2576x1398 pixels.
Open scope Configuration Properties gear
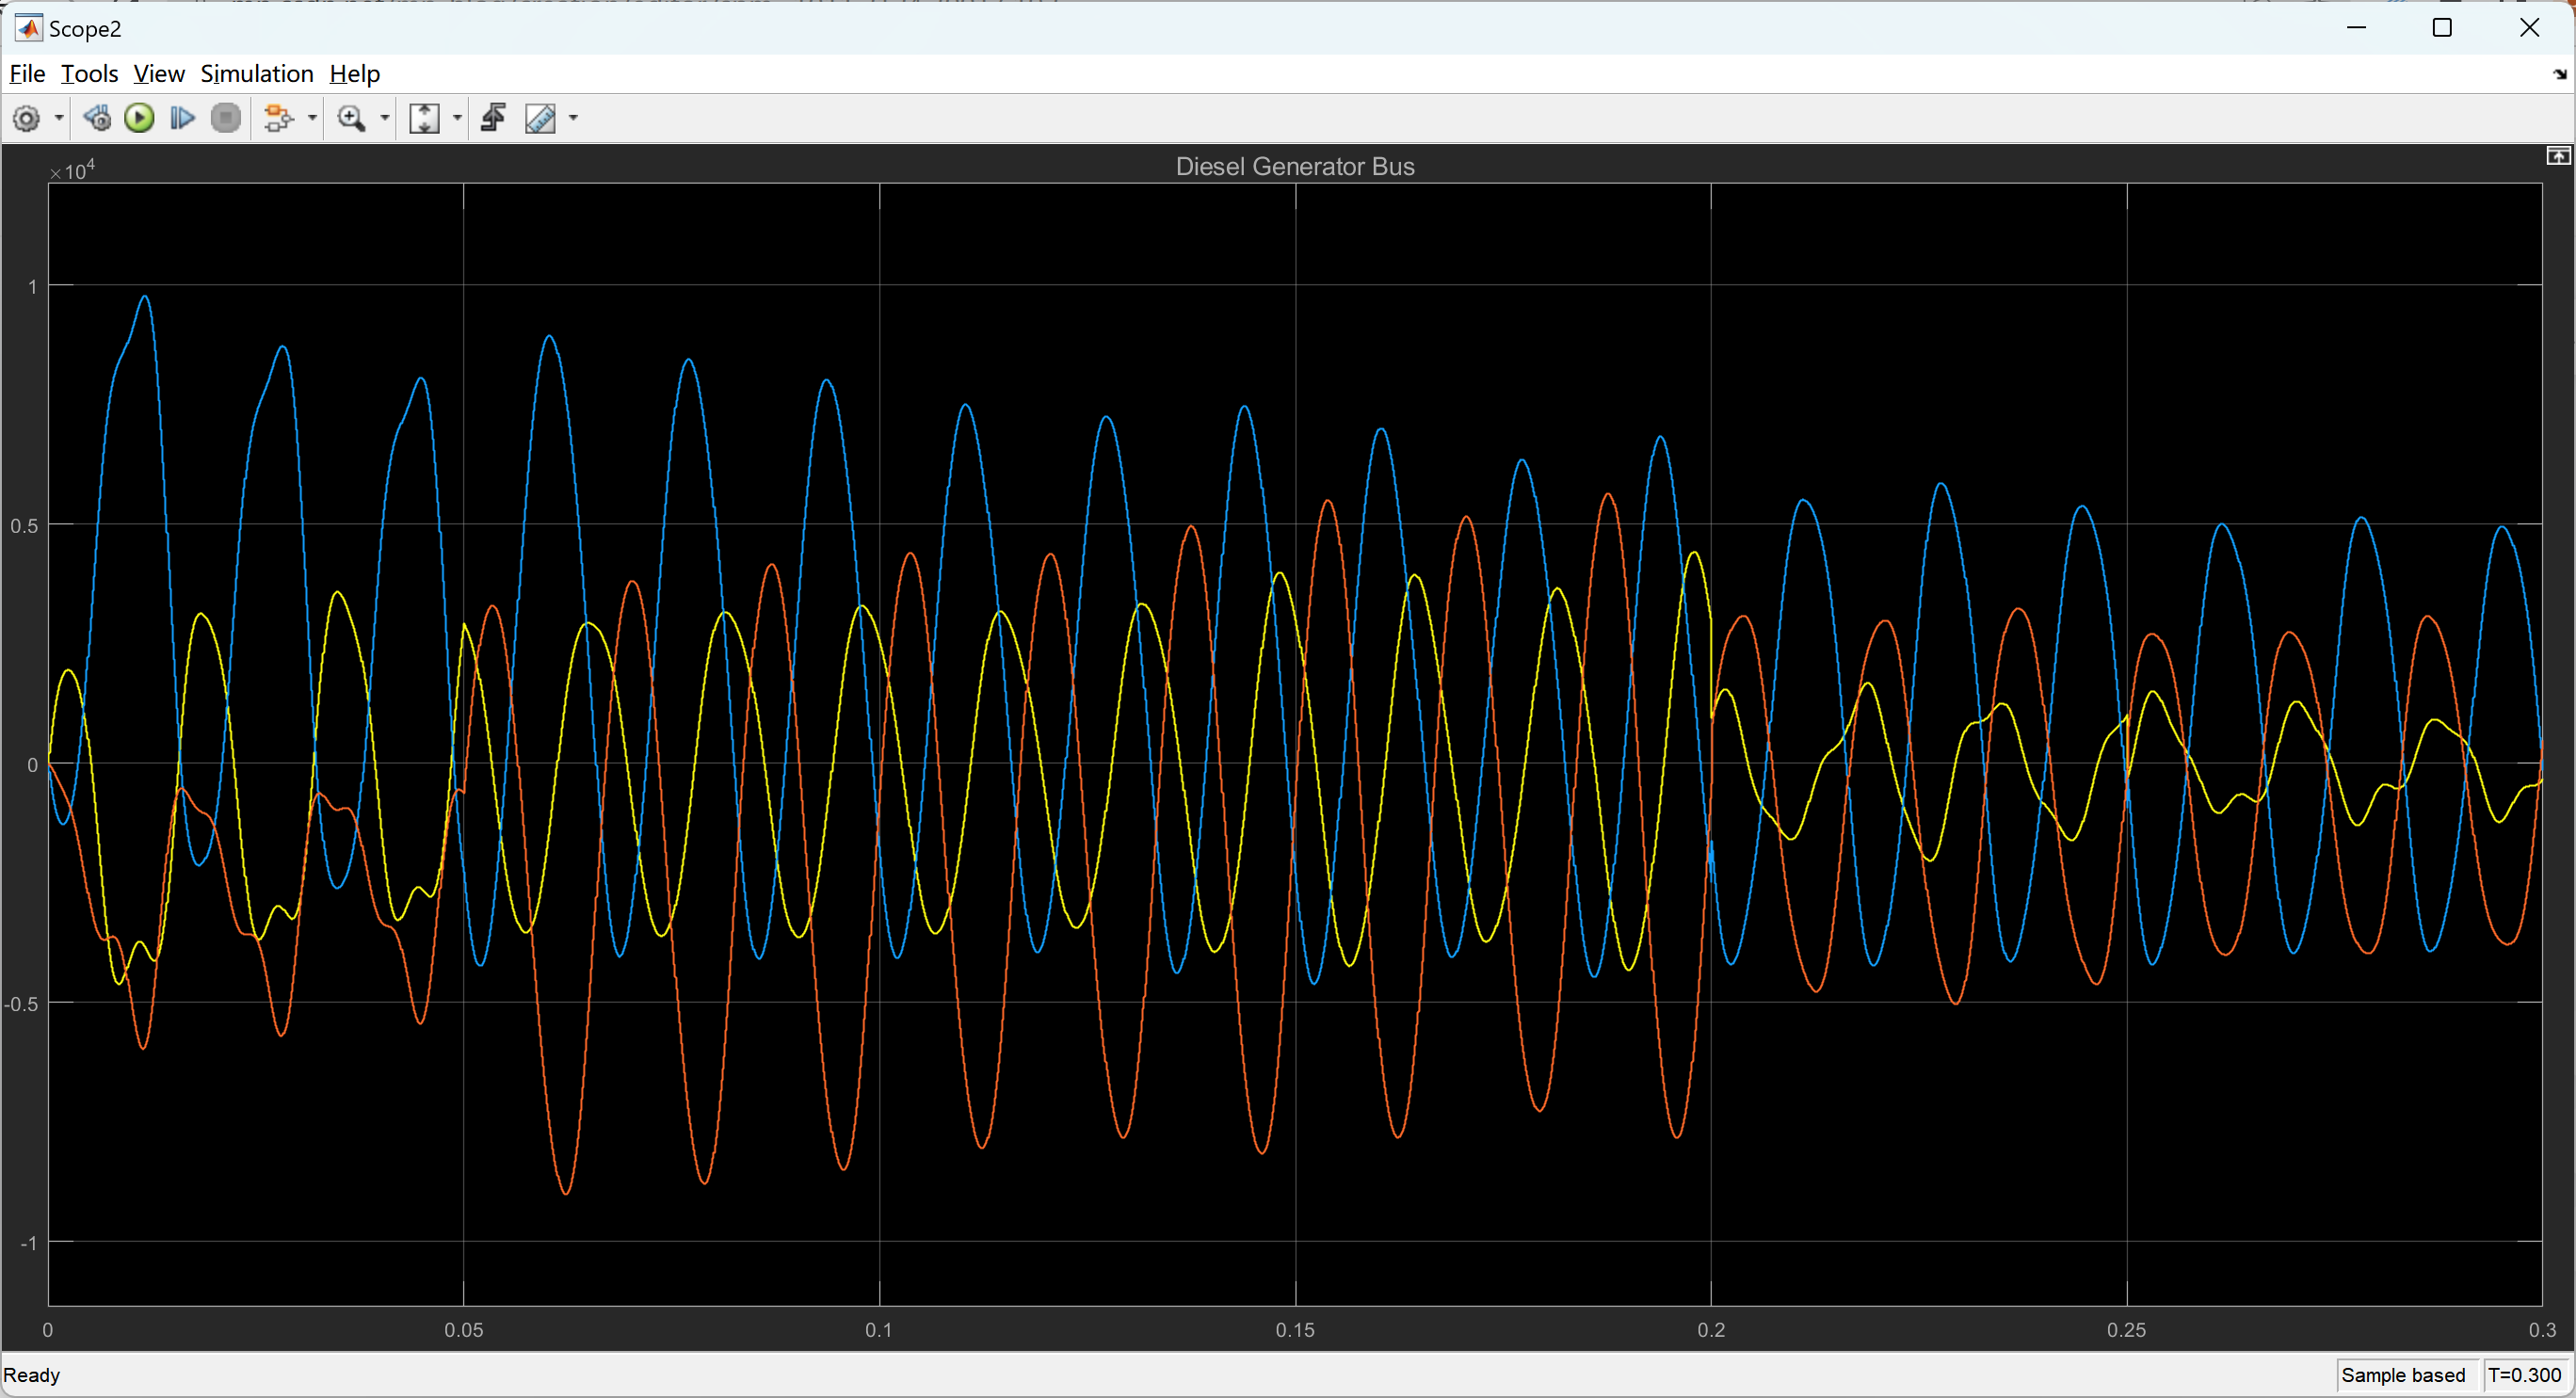[x=26, y=118]
